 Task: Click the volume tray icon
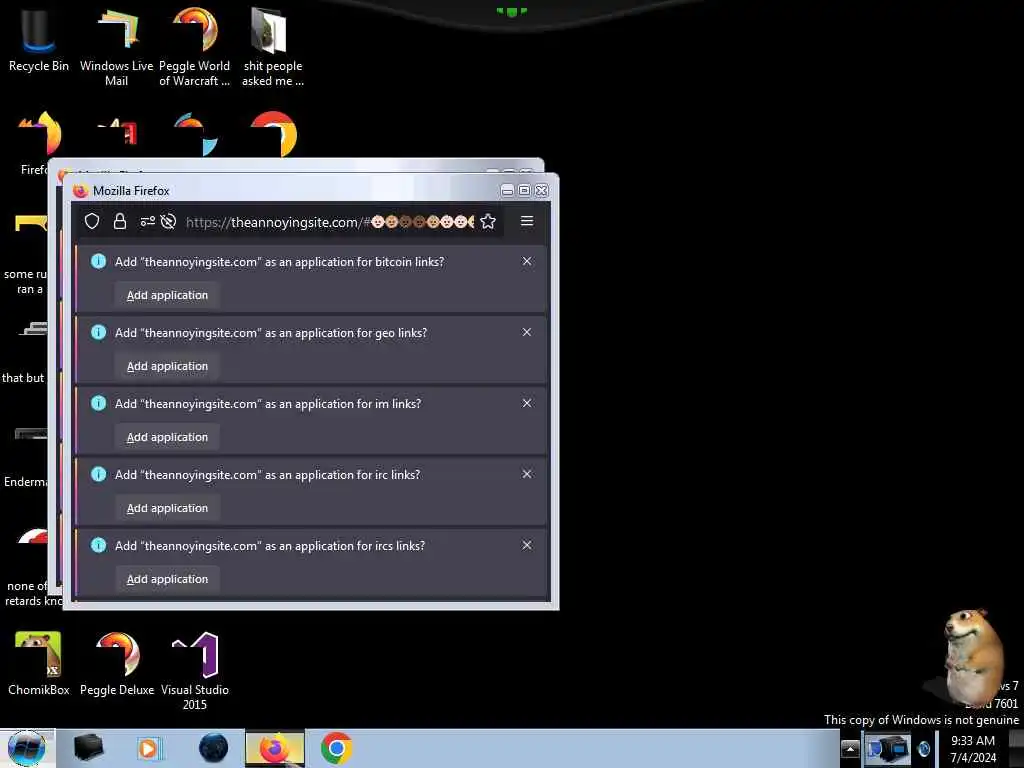point(924,749)
